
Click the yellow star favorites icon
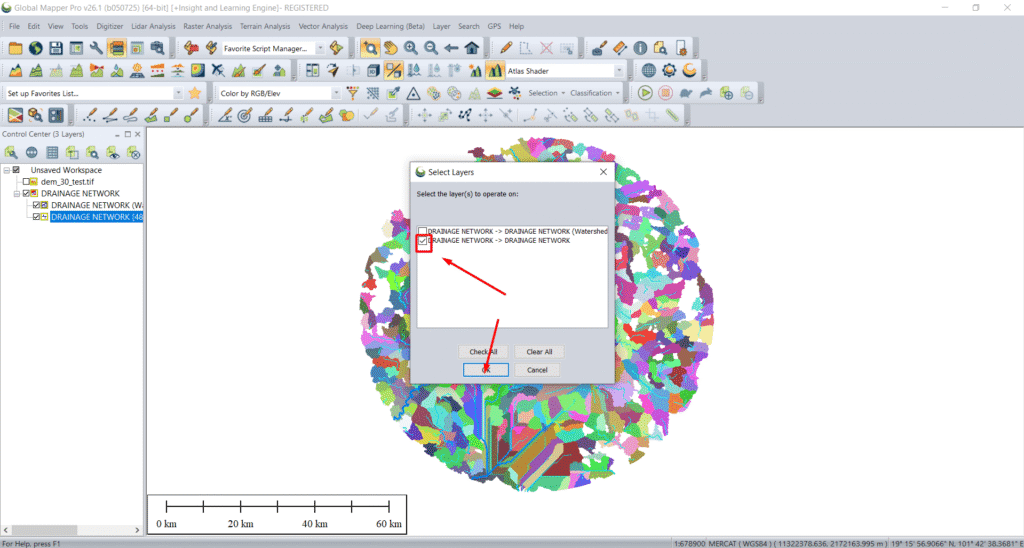[195, 93]
